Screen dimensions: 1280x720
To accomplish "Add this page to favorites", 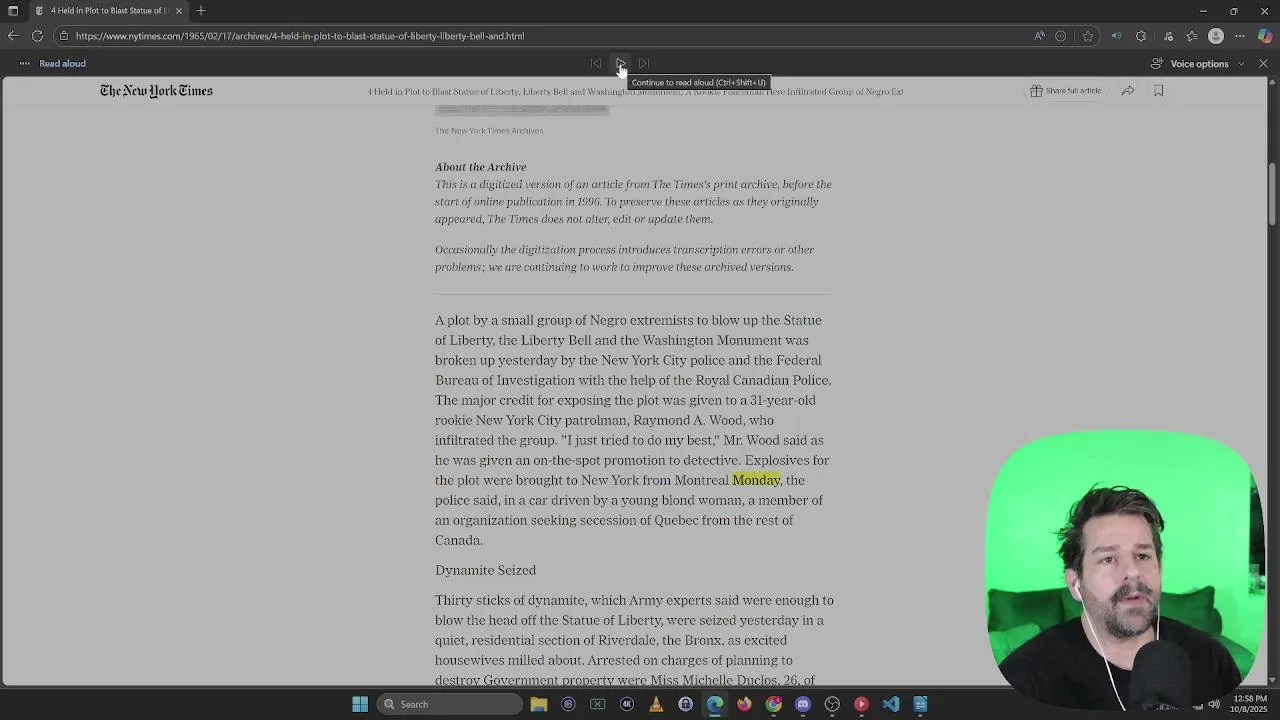I will coord(1088,36).
